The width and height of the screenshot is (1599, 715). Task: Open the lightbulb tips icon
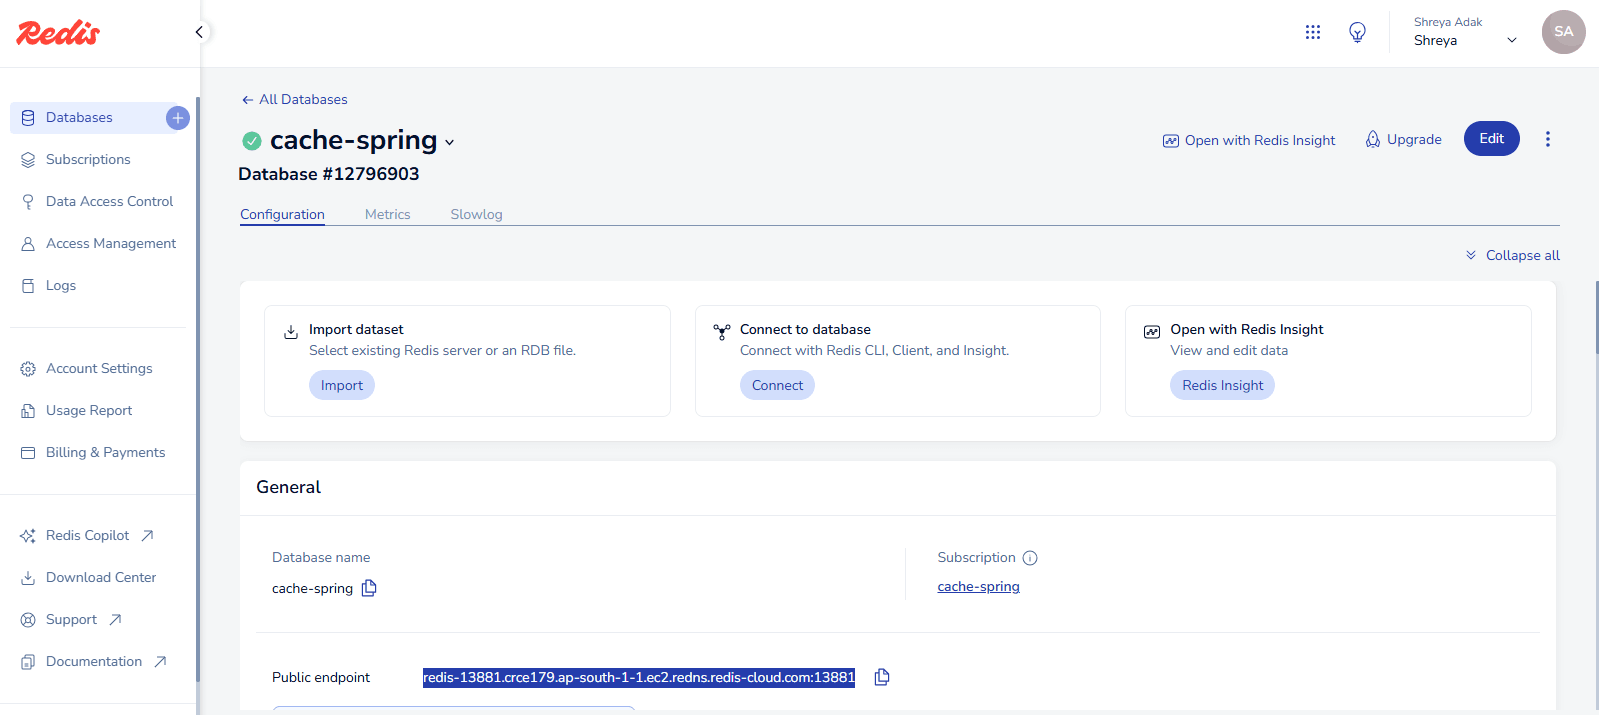1357,32
